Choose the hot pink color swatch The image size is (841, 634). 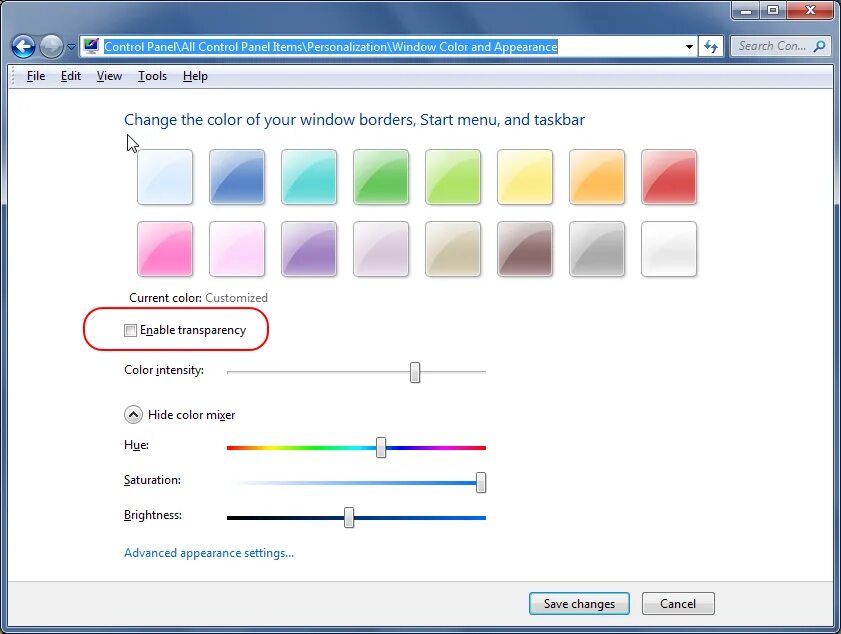165,249
